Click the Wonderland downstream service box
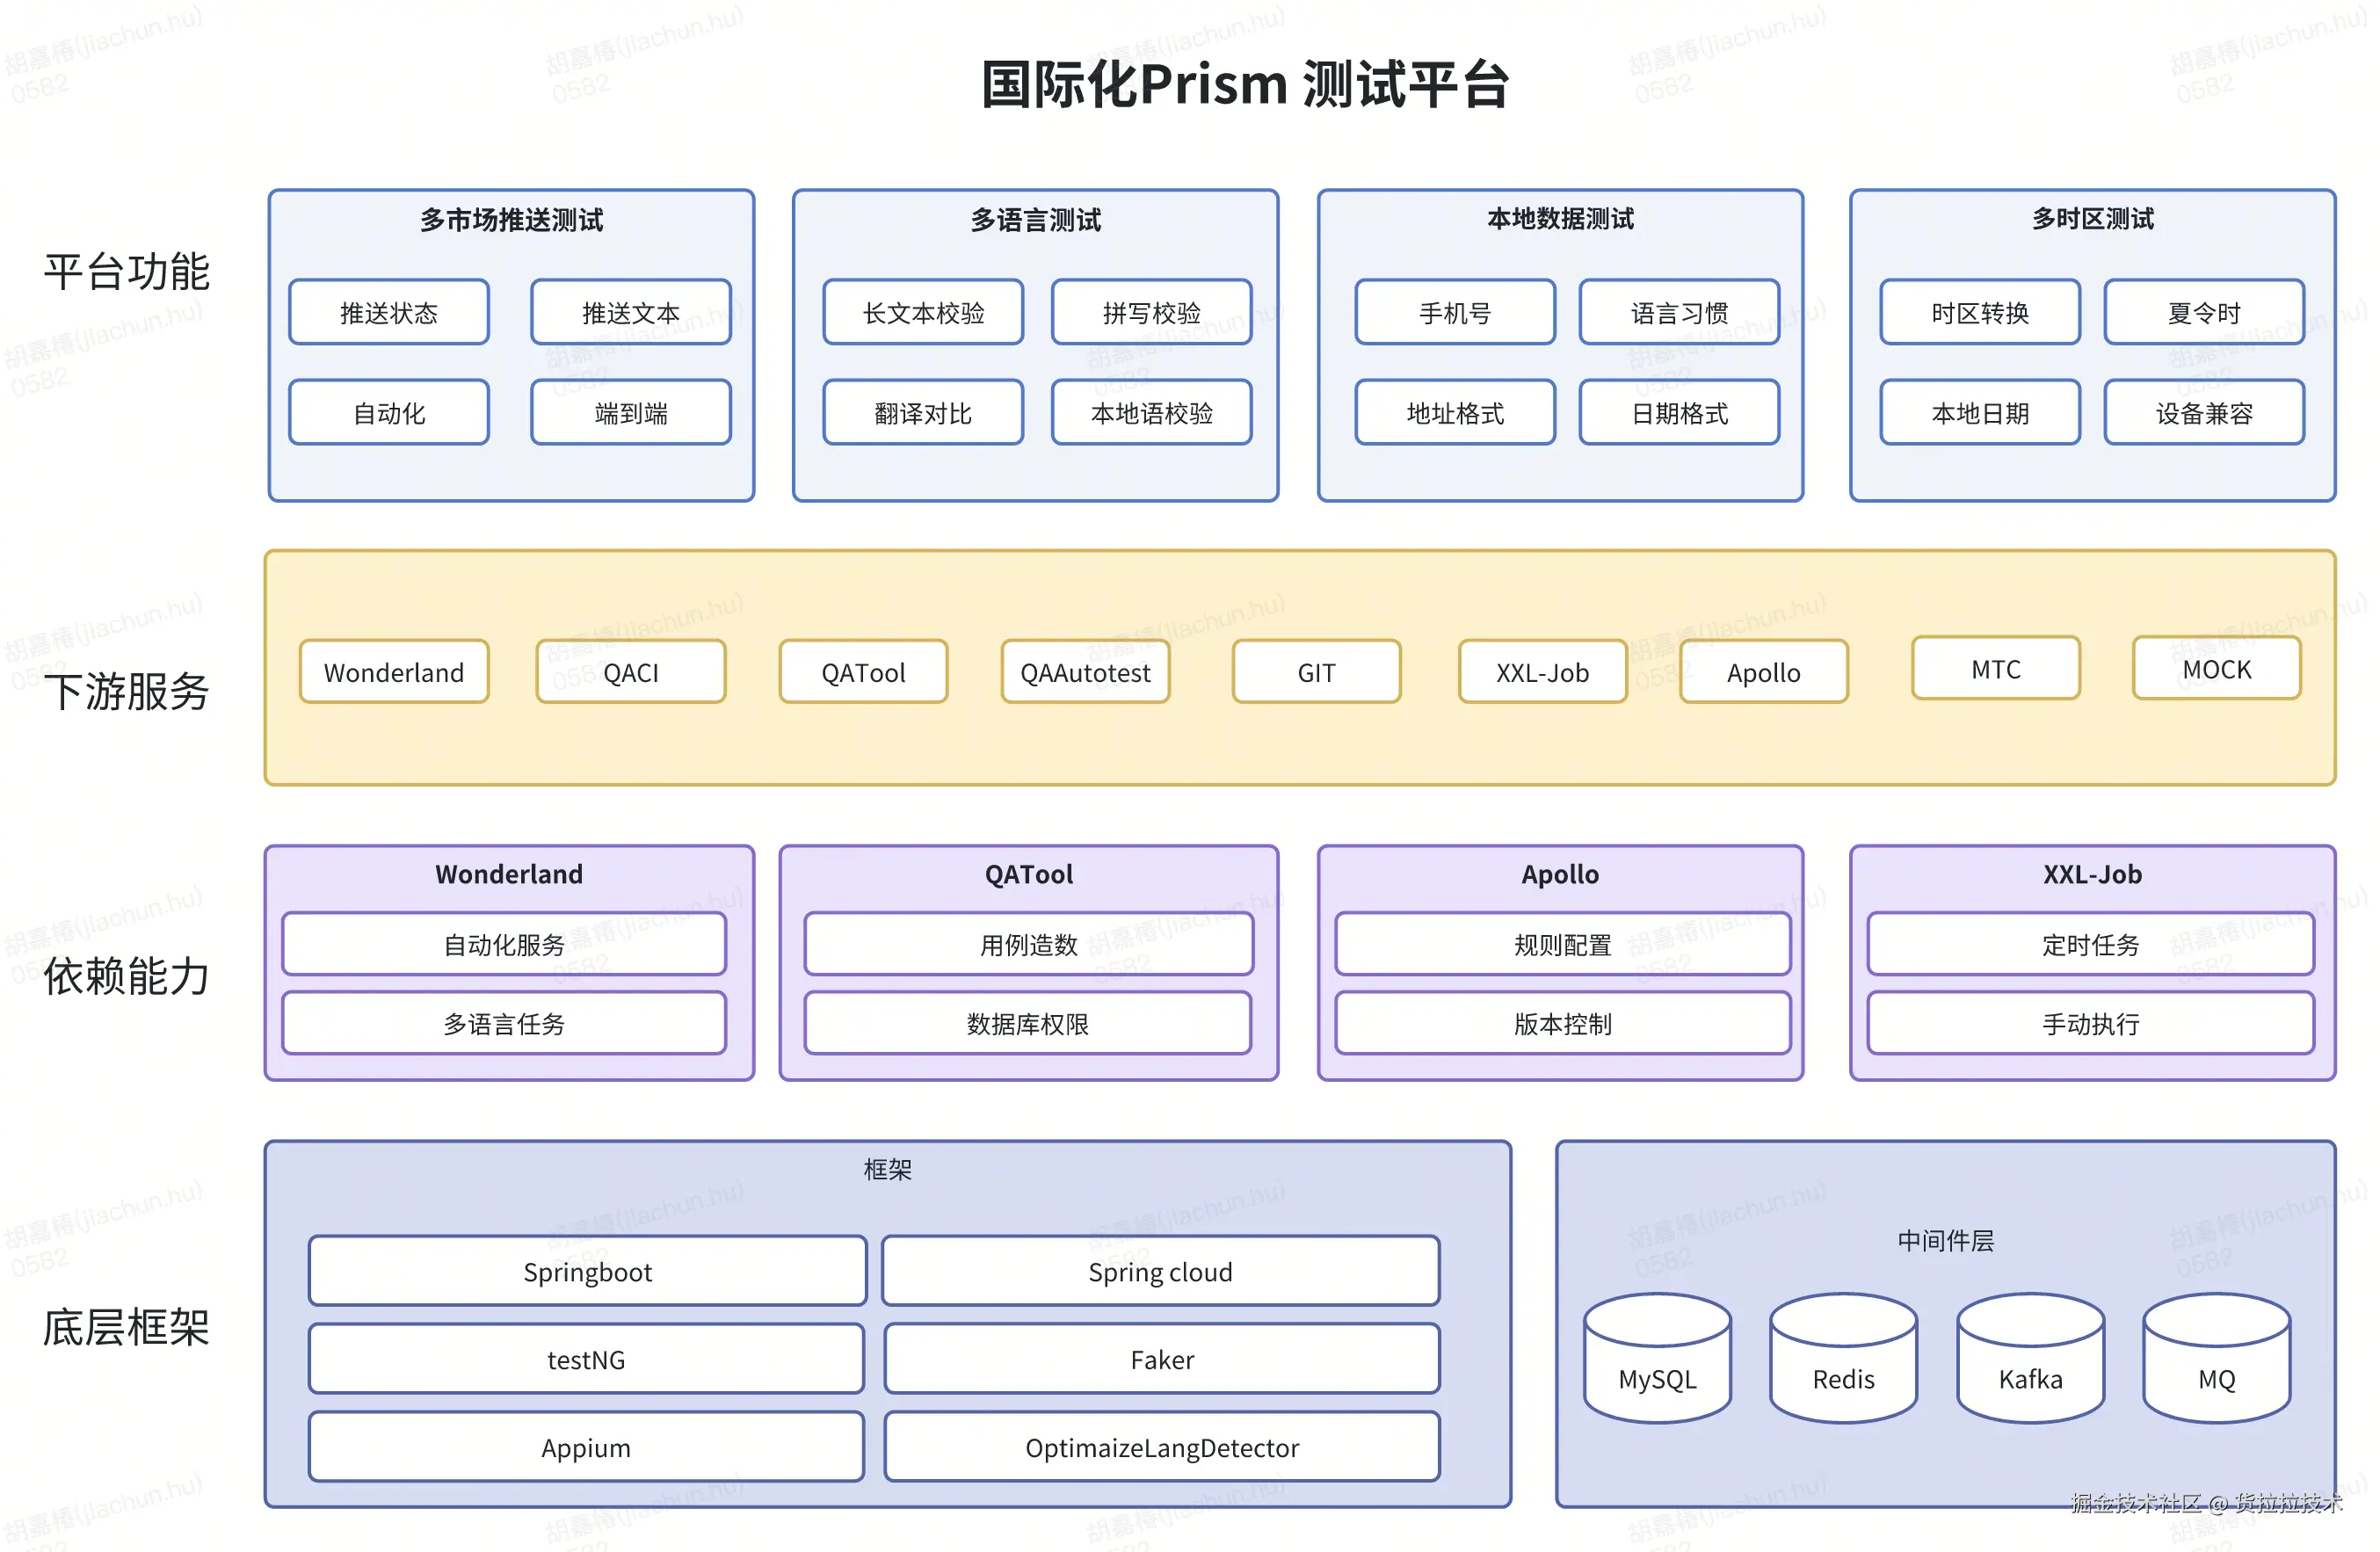The height and width of the screenshot is (1552, 2380). coord(394,672)
